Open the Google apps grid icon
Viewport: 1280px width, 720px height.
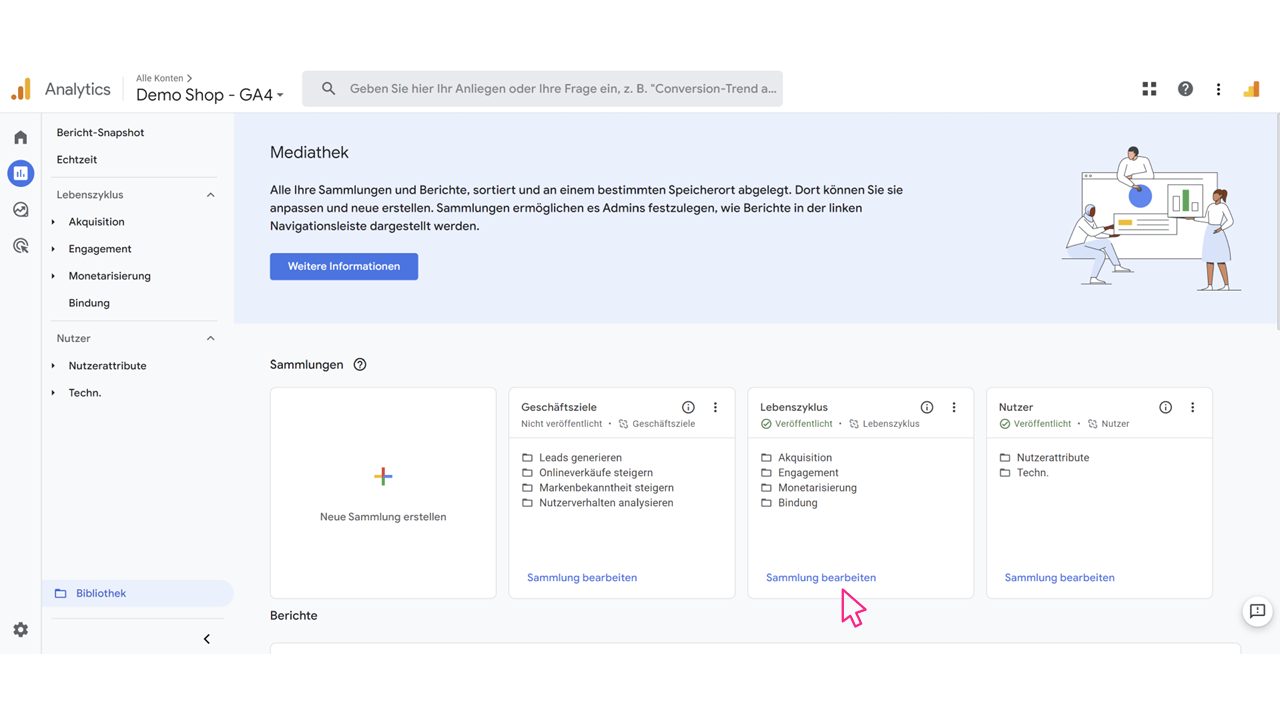[1149, 89]
